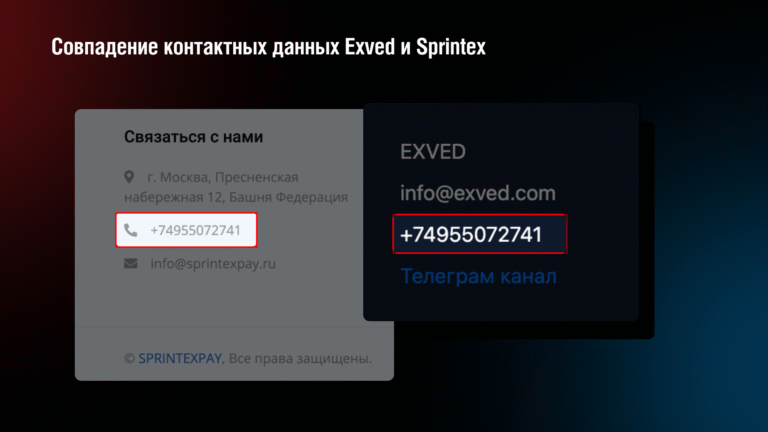Click the Все права защищены footer text
Screen dimensions: 768x432
point(300,359)
